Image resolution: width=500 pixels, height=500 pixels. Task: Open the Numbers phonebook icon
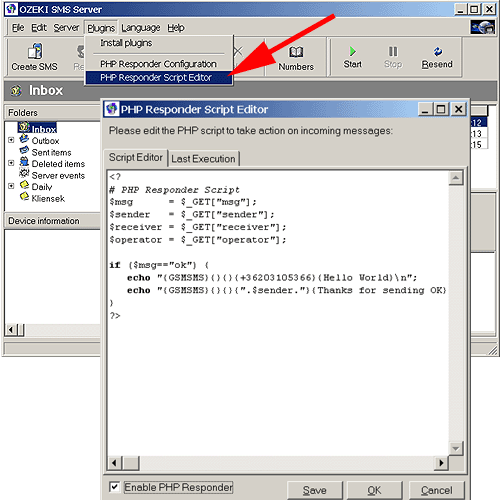(296, 52)
